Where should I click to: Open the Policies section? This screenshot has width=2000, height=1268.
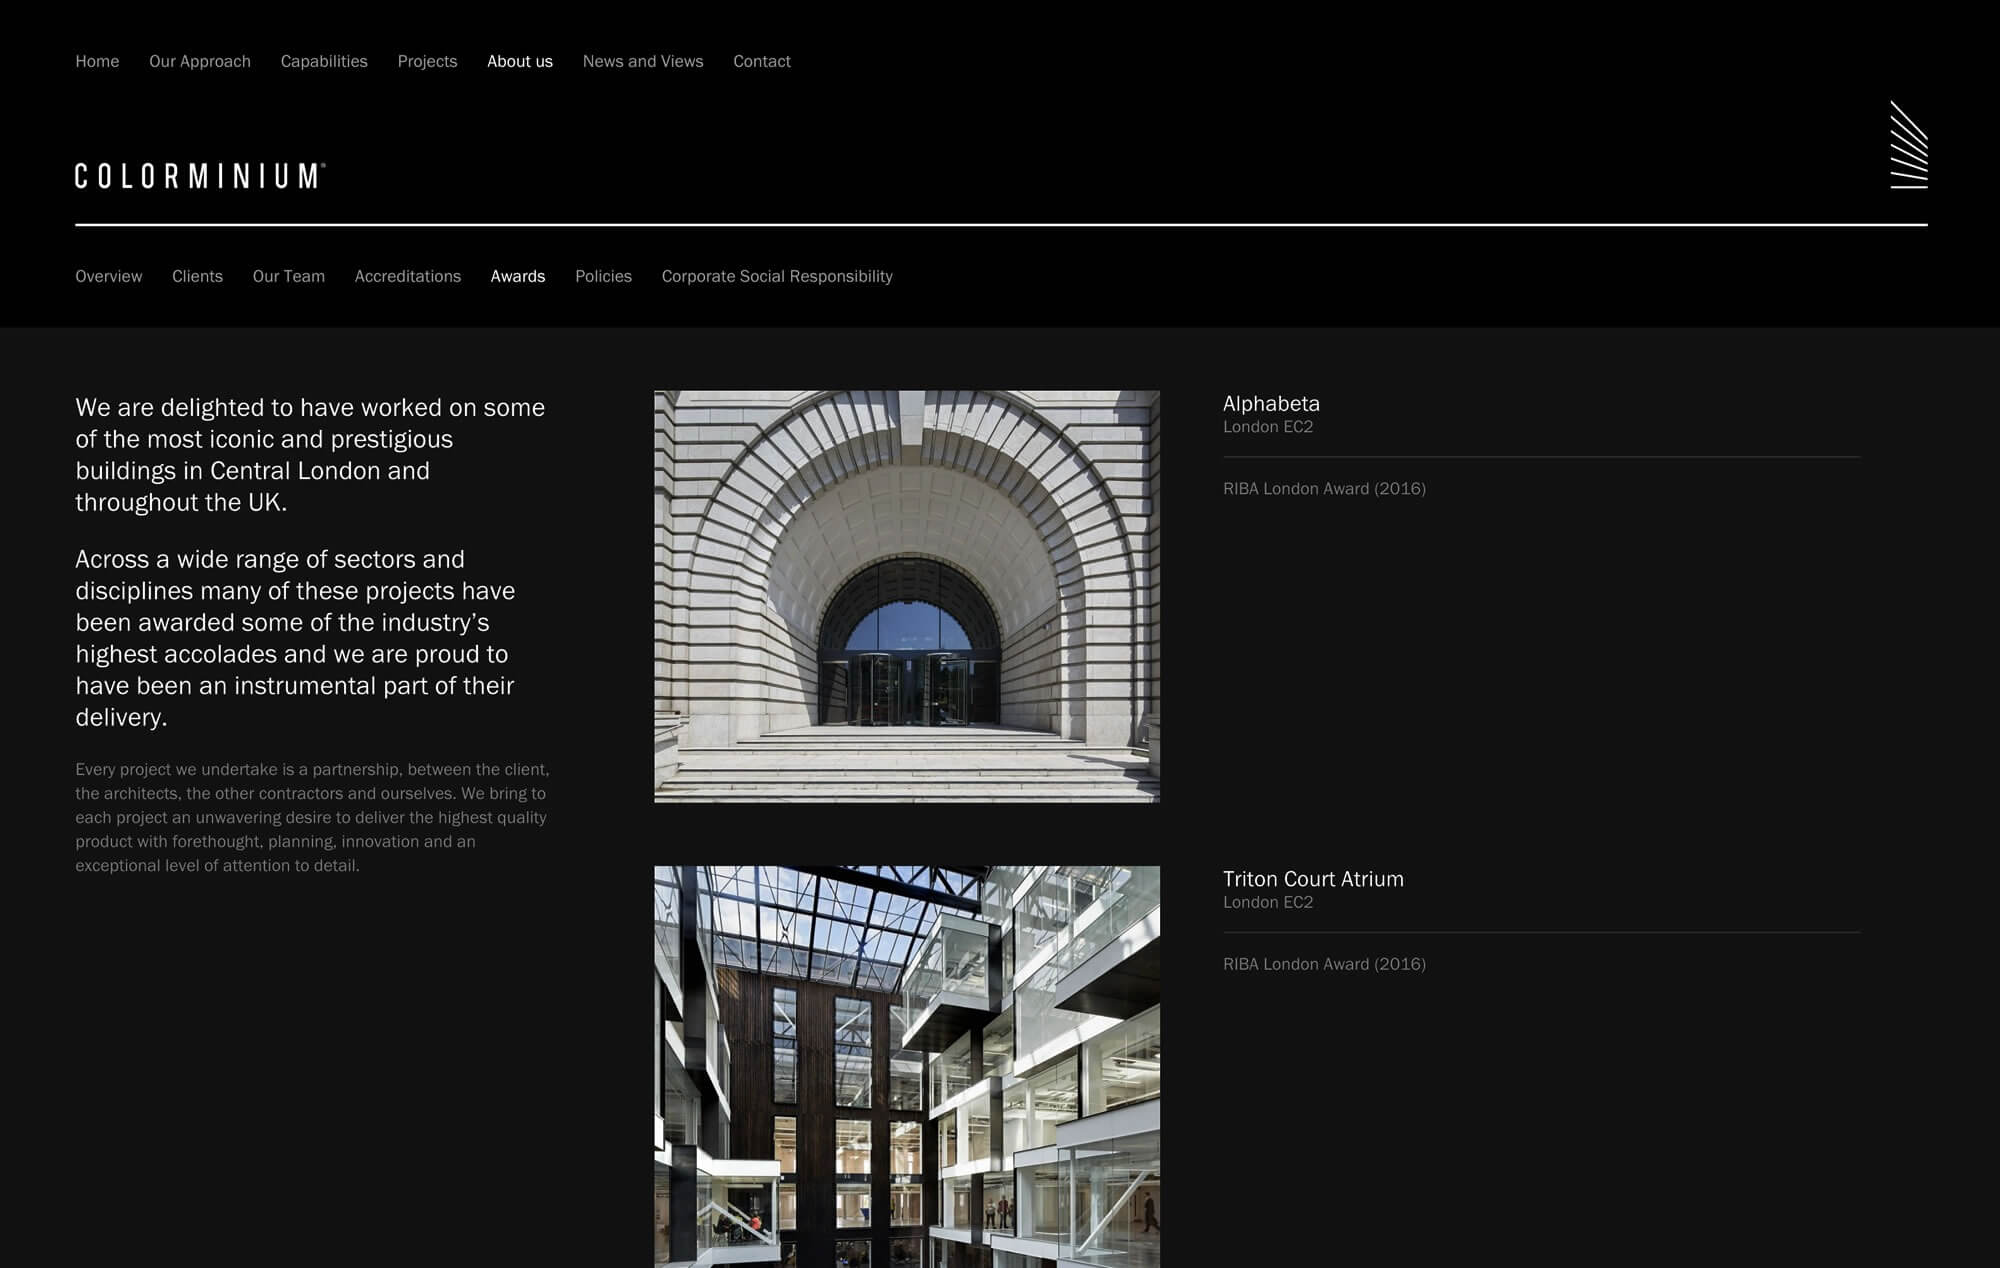[x=603, y=276]
